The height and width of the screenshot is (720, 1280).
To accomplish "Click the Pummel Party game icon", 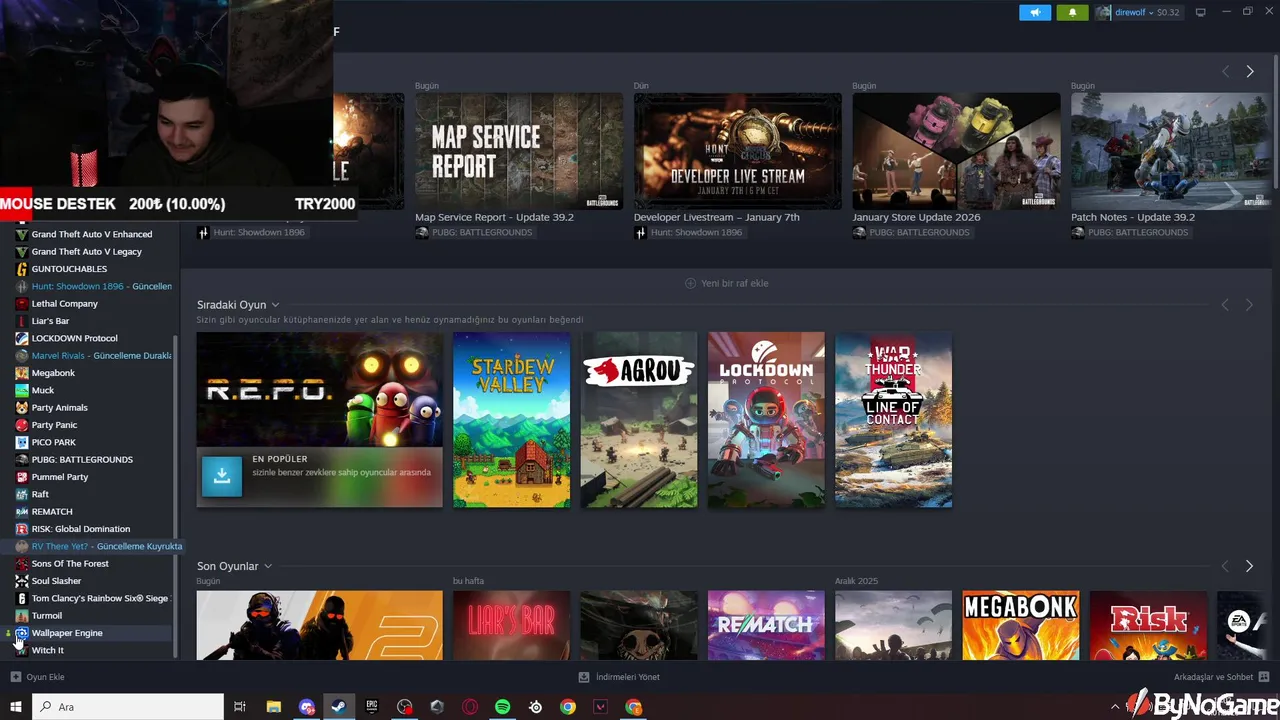I will (22, 477).
